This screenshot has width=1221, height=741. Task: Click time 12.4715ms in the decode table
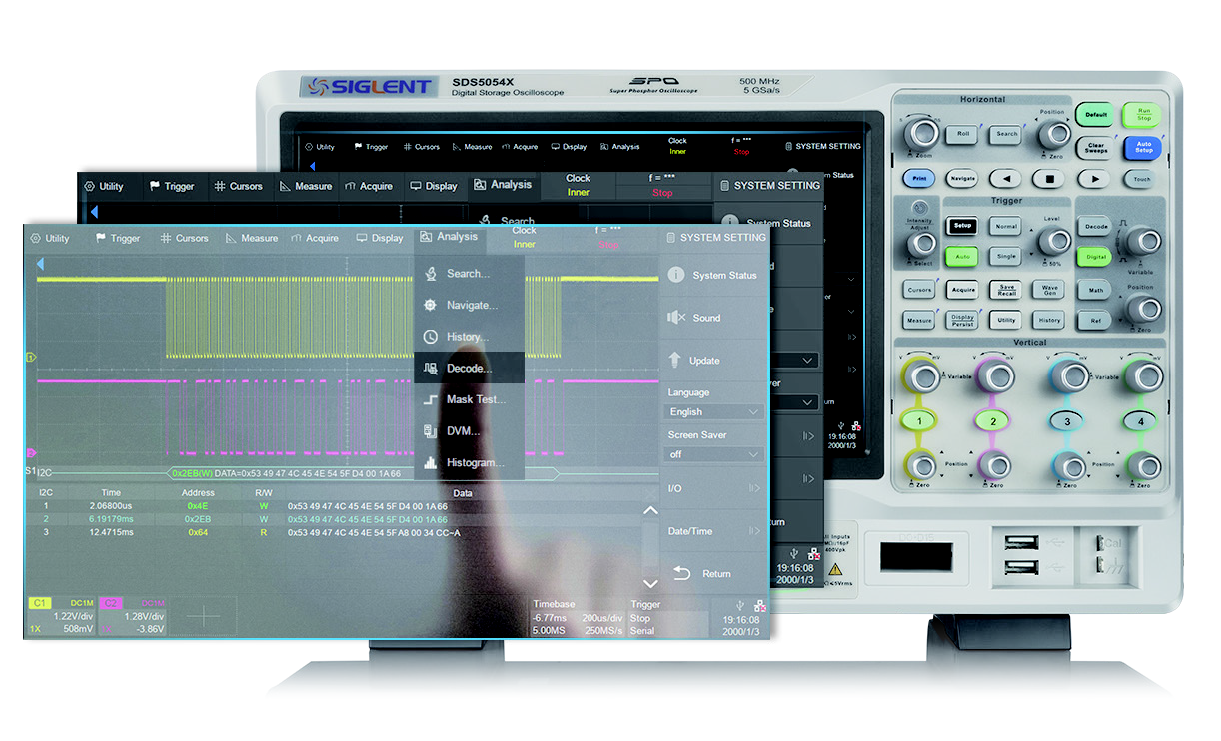click(111, 532)
